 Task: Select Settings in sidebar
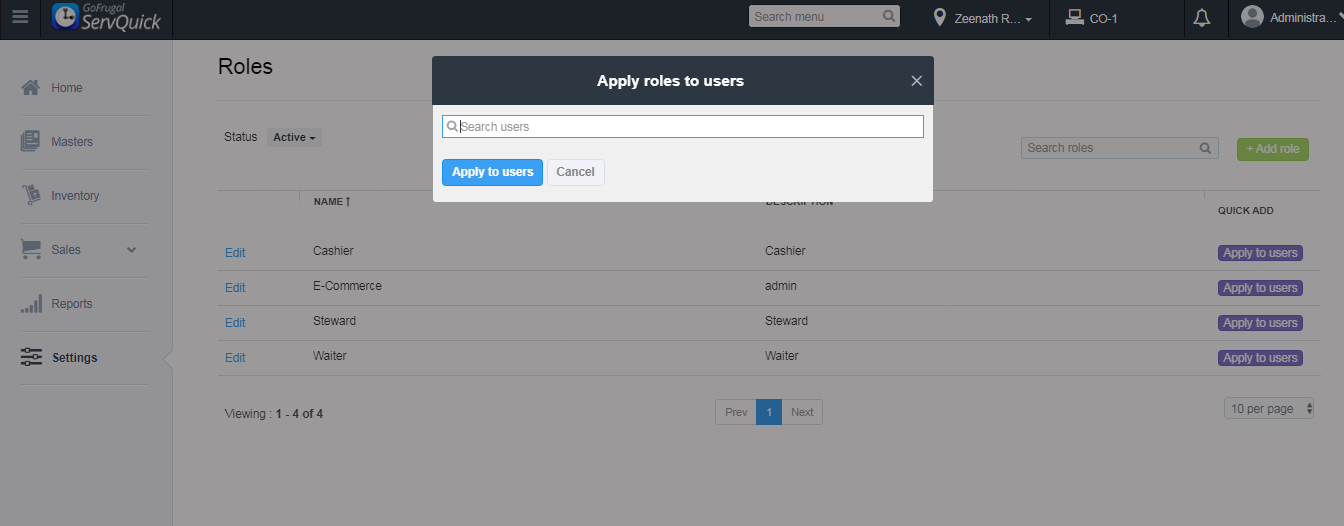click(x=74, y=358)
